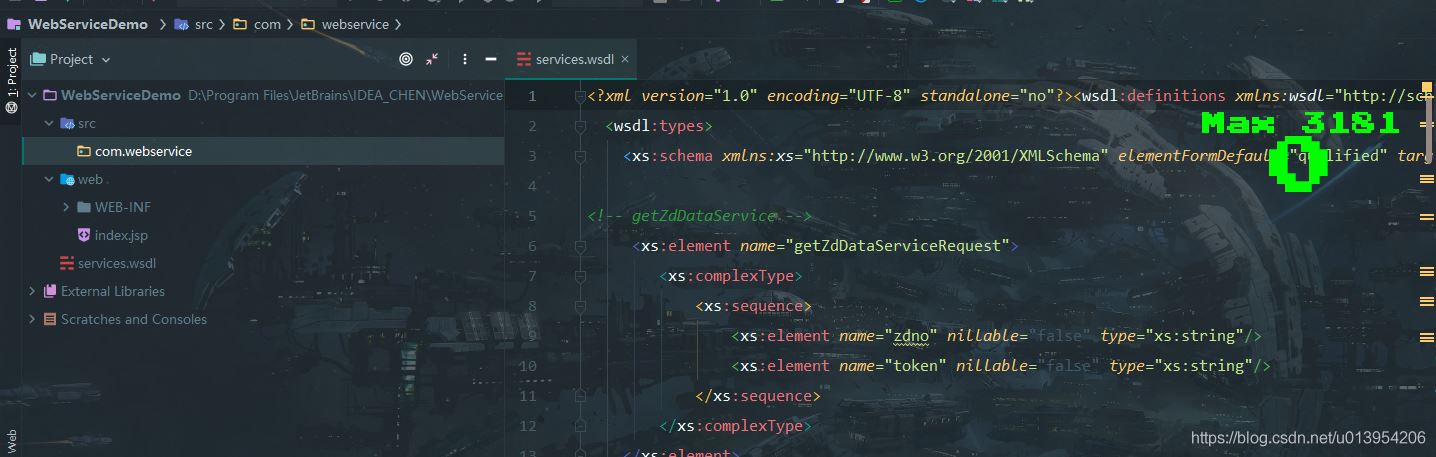1436x457 pixels.
Task: Click fold end marker at line 11
Action: (x=580, y=396)
